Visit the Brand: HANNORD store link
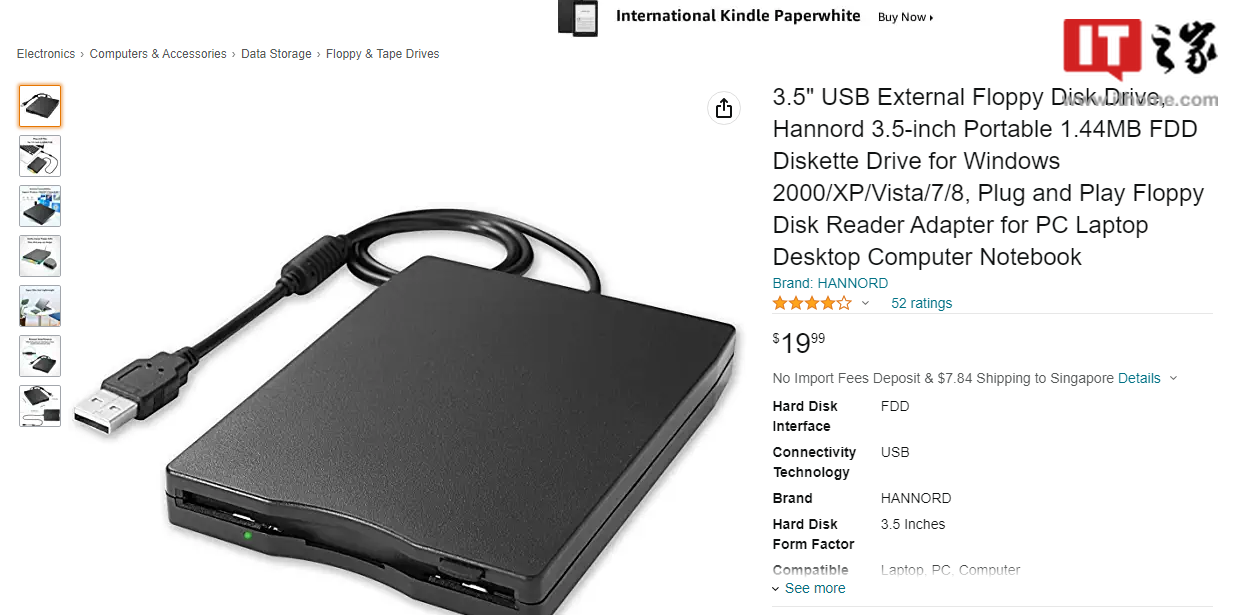 tap(830, 283)
